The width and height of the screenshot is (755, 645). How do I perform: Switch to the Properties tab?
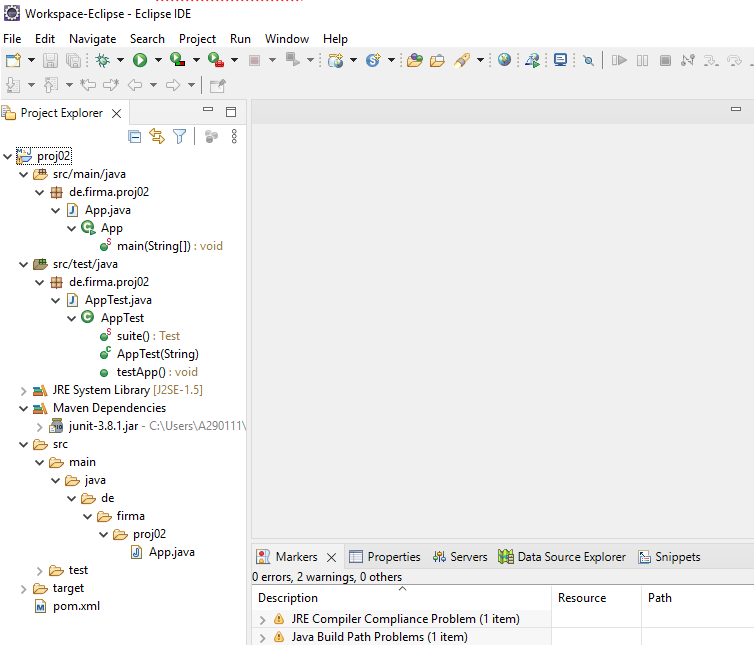click(384, 557)
